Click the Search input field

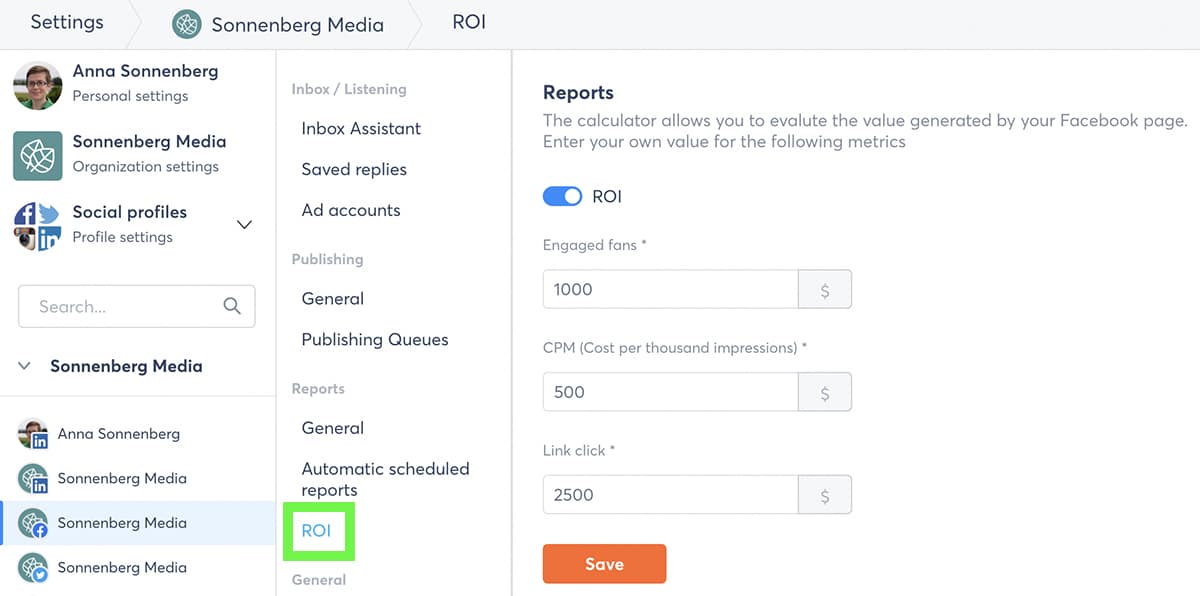(136, 307)
